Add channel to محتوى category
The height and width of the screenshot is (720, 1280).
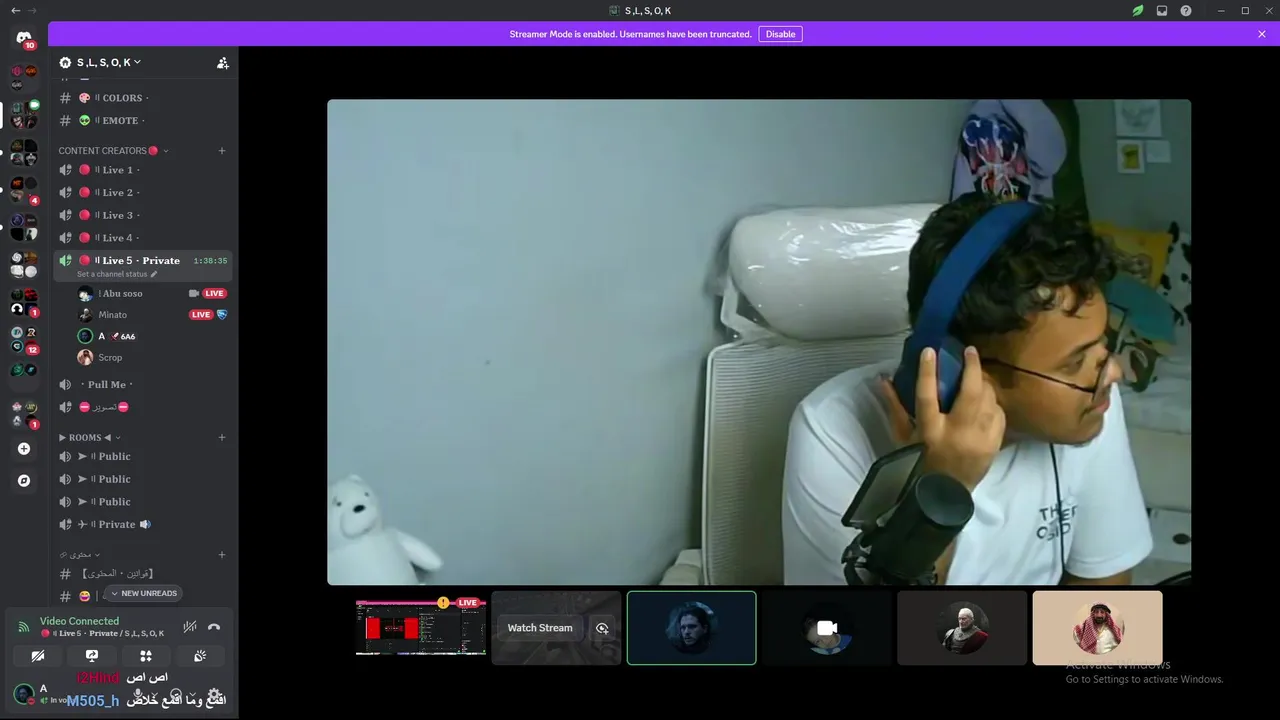click(222, 554)
